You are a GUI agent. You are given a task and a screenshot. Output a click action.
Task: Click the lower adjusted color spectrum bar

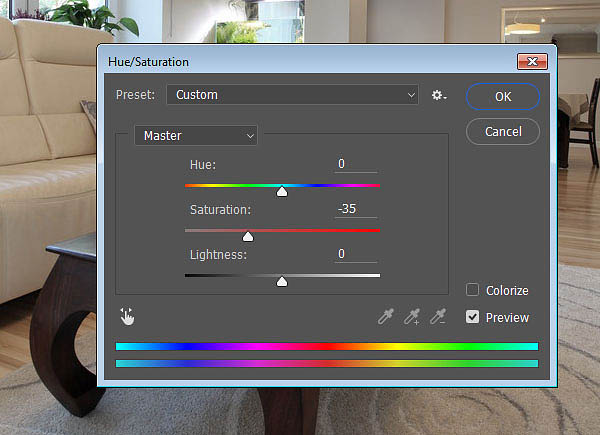coord(327,363)
